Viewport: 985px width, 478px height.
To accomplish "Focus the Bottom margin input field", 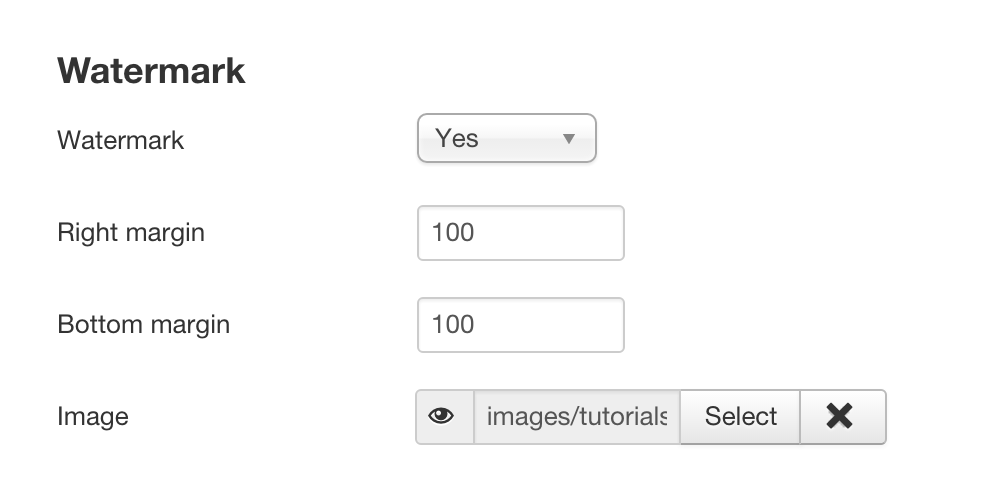I will [x=521, y=325].
